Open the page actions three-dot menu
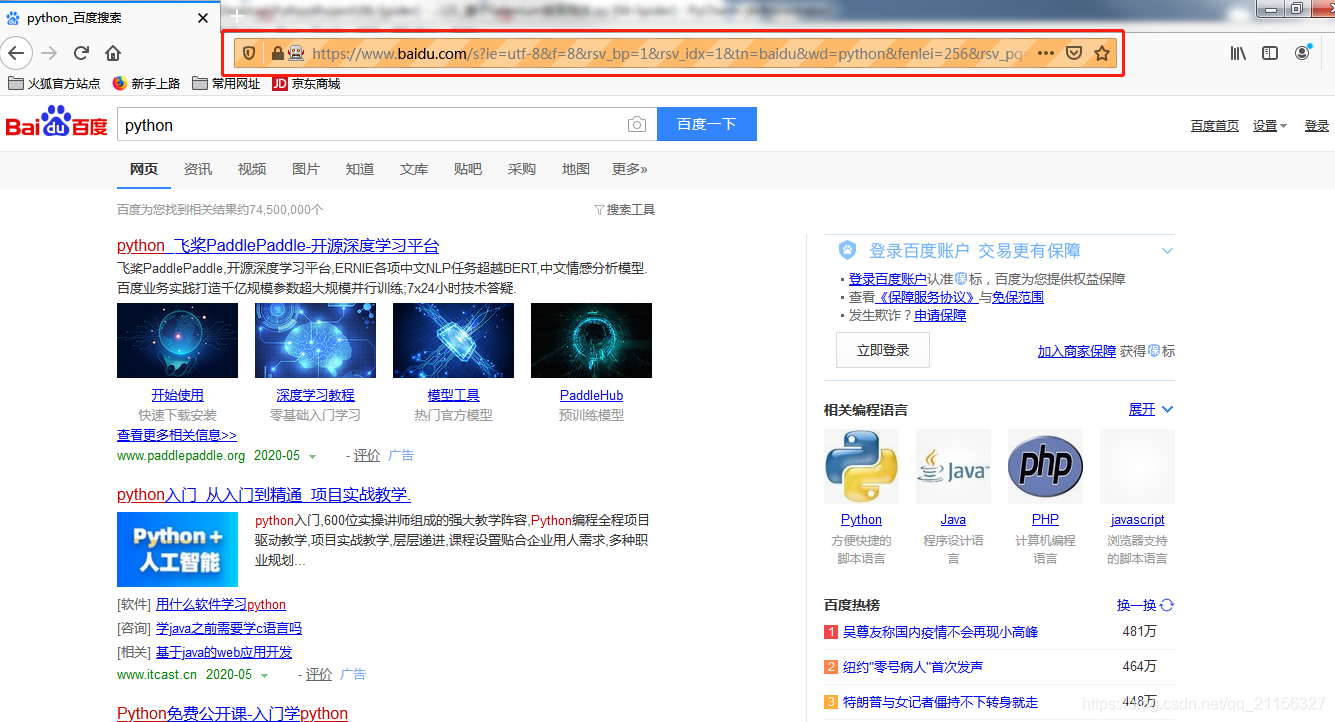The height and width of the screenshot is (722, 1335). (1046, 53)
